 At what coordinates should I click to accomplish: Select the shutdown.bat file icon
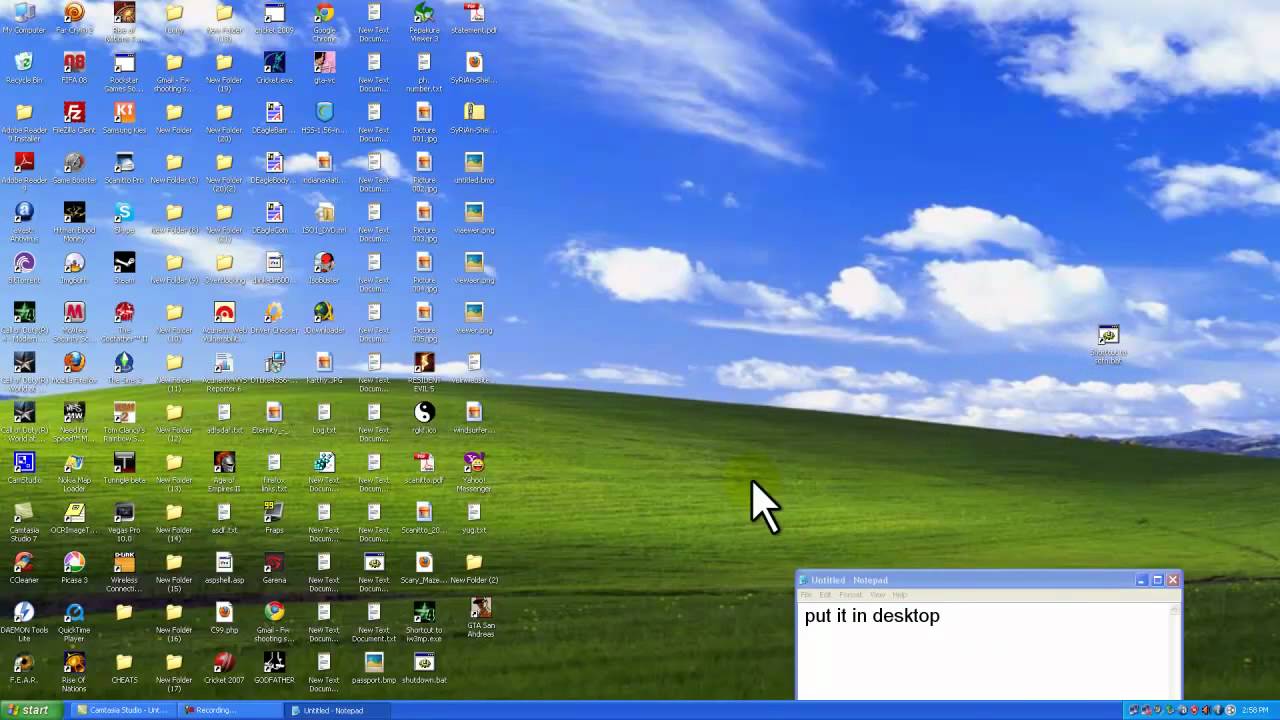(x=424, y=669)
